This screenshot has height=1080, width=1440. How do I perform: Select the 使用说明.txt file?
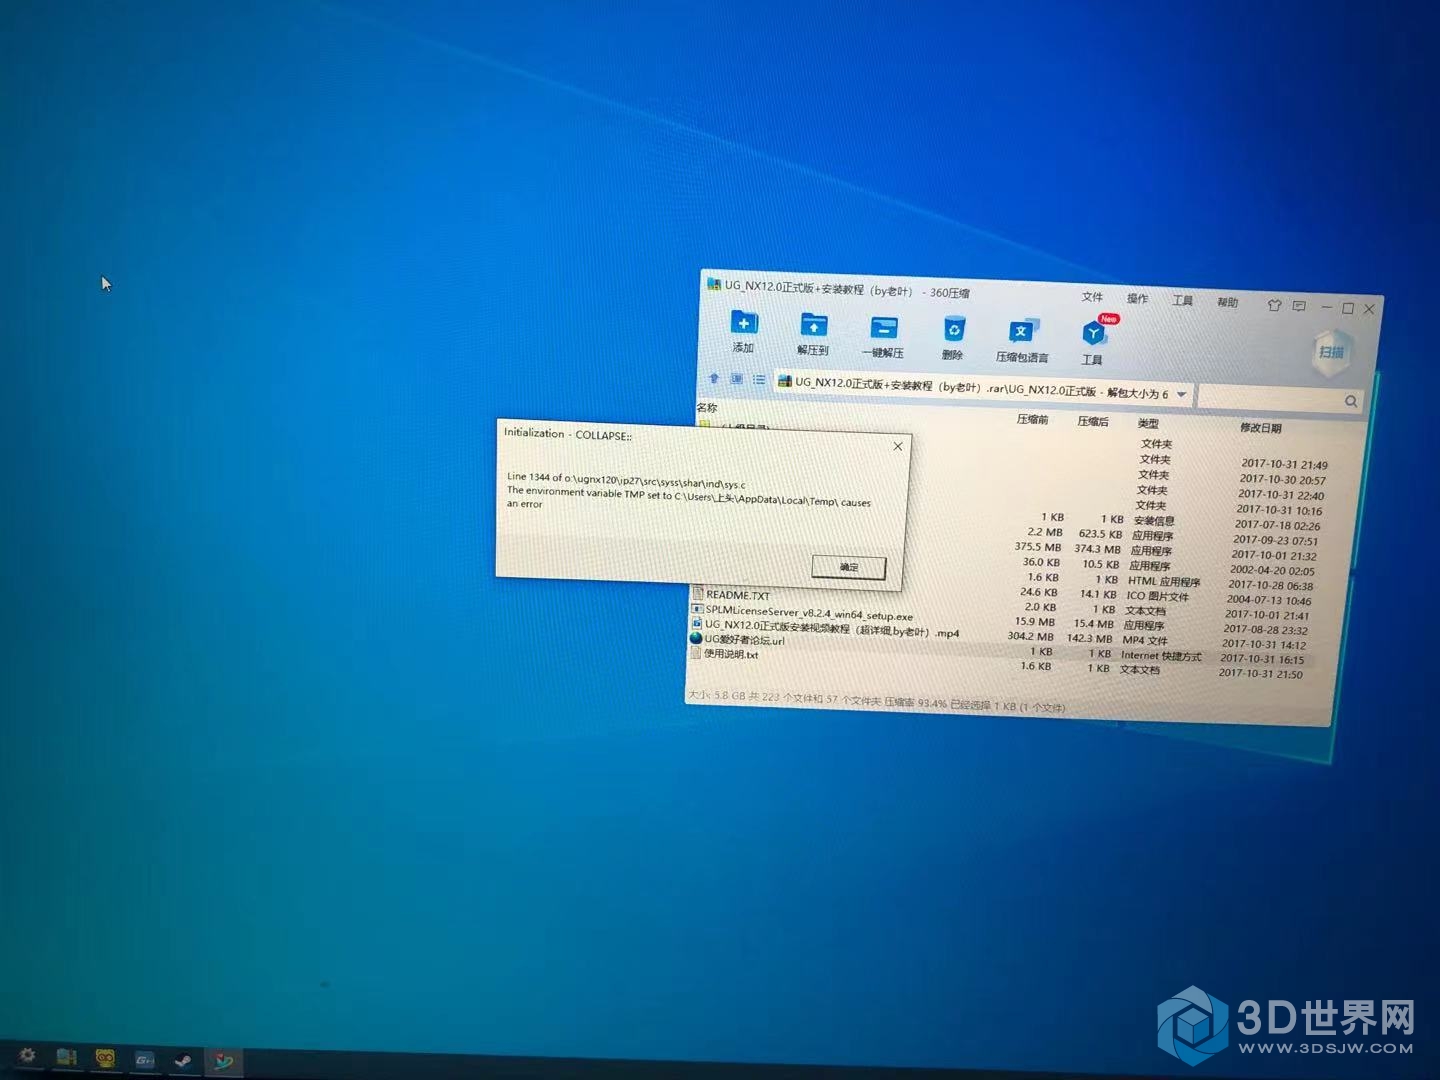coord(723,654)
